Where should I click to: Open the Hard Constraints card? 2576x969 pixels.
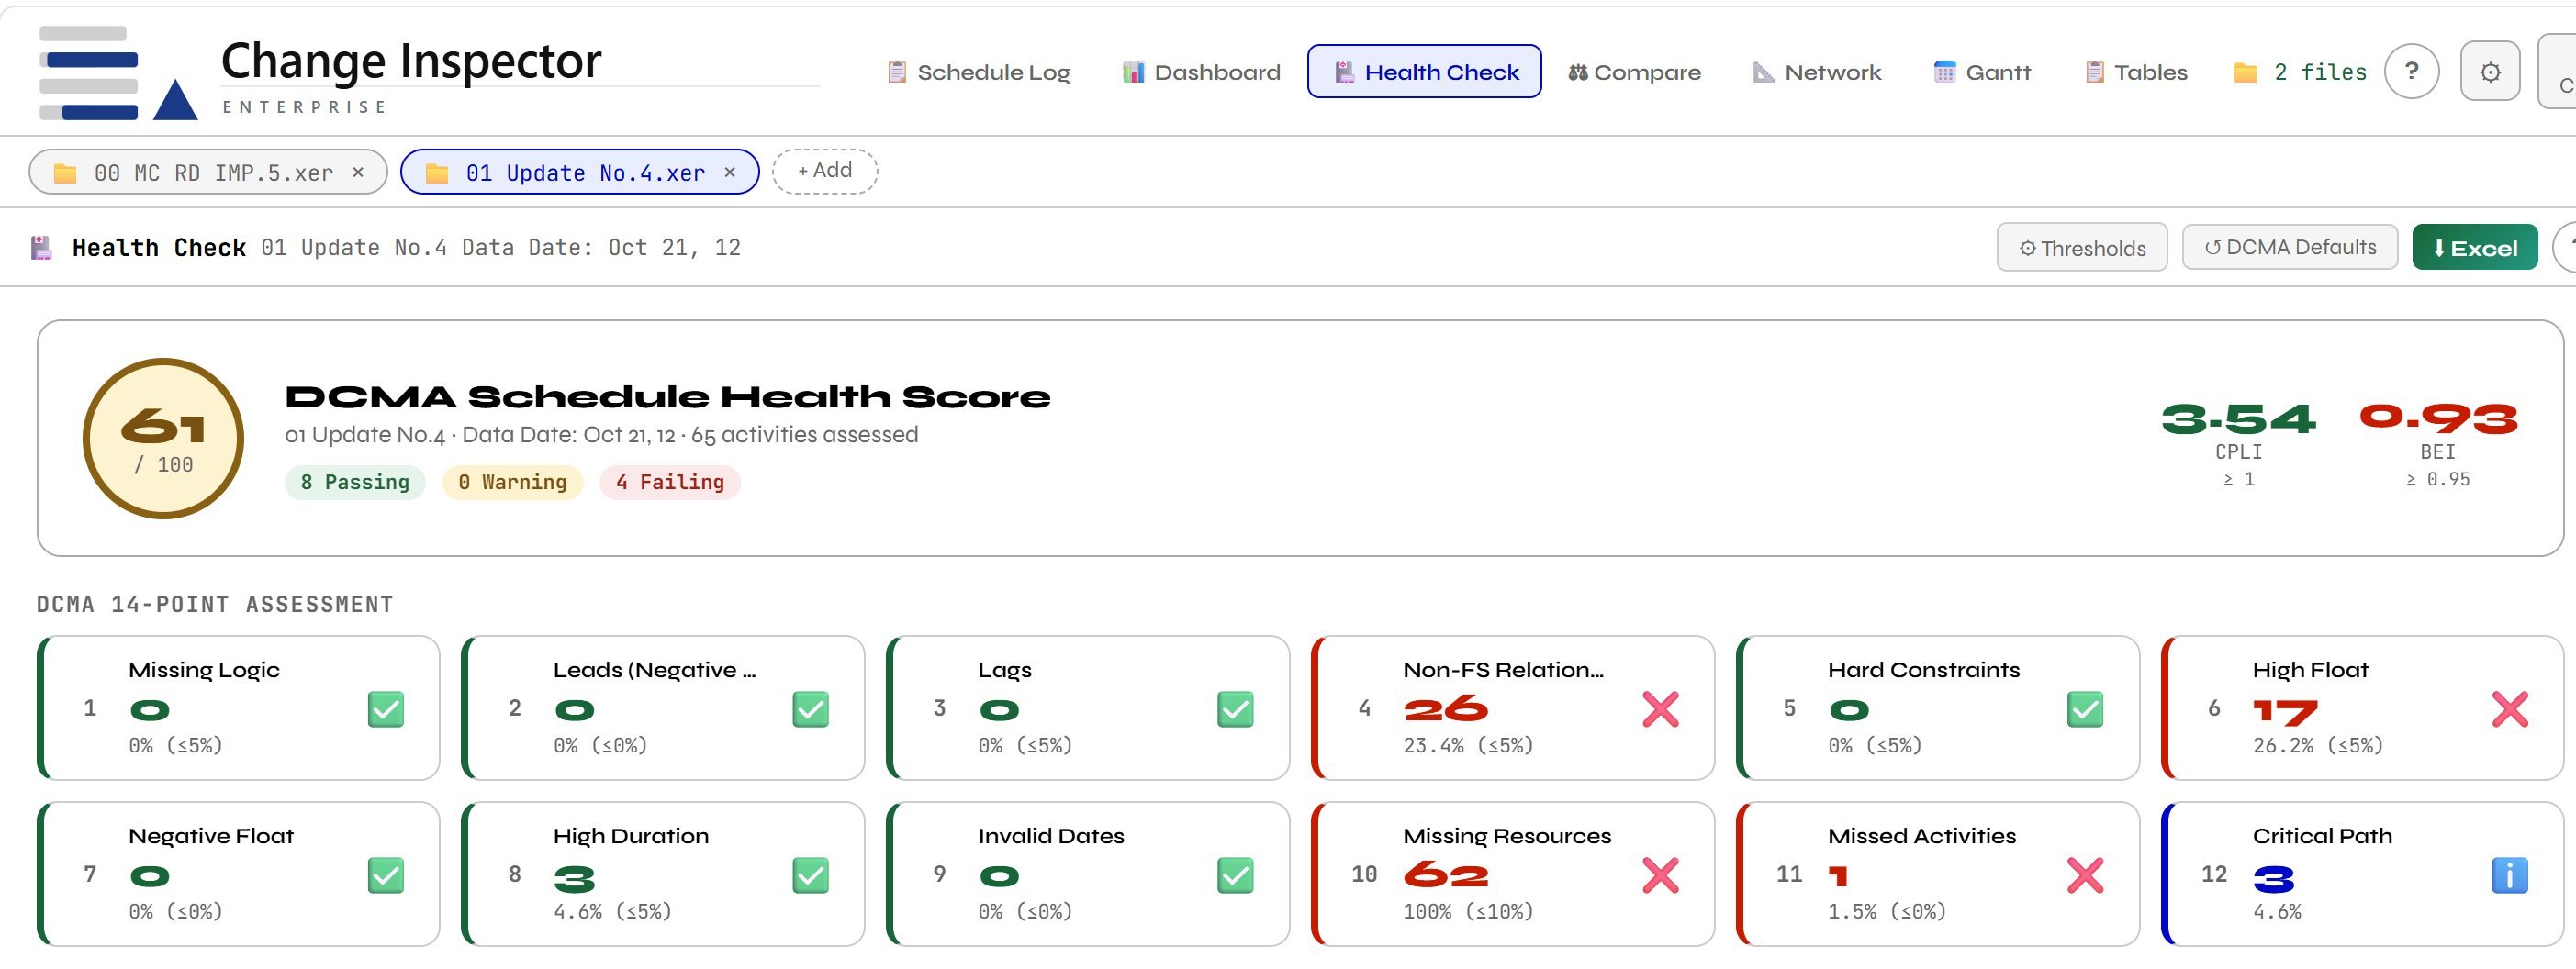(x=1938, y=708)
